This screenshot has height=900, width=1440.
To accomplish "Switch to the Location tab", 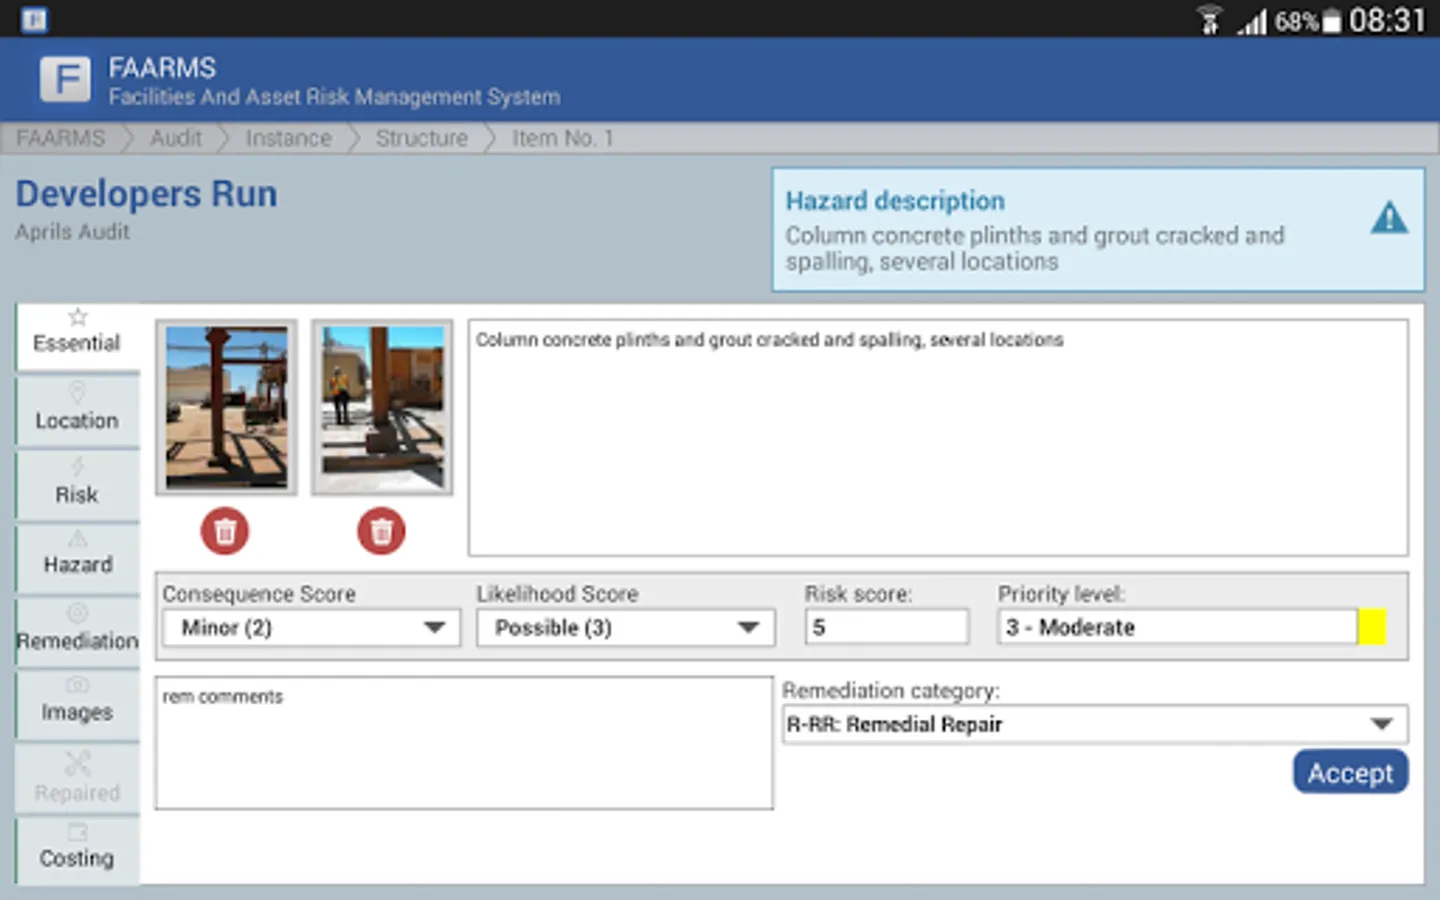I will point(77,411).
